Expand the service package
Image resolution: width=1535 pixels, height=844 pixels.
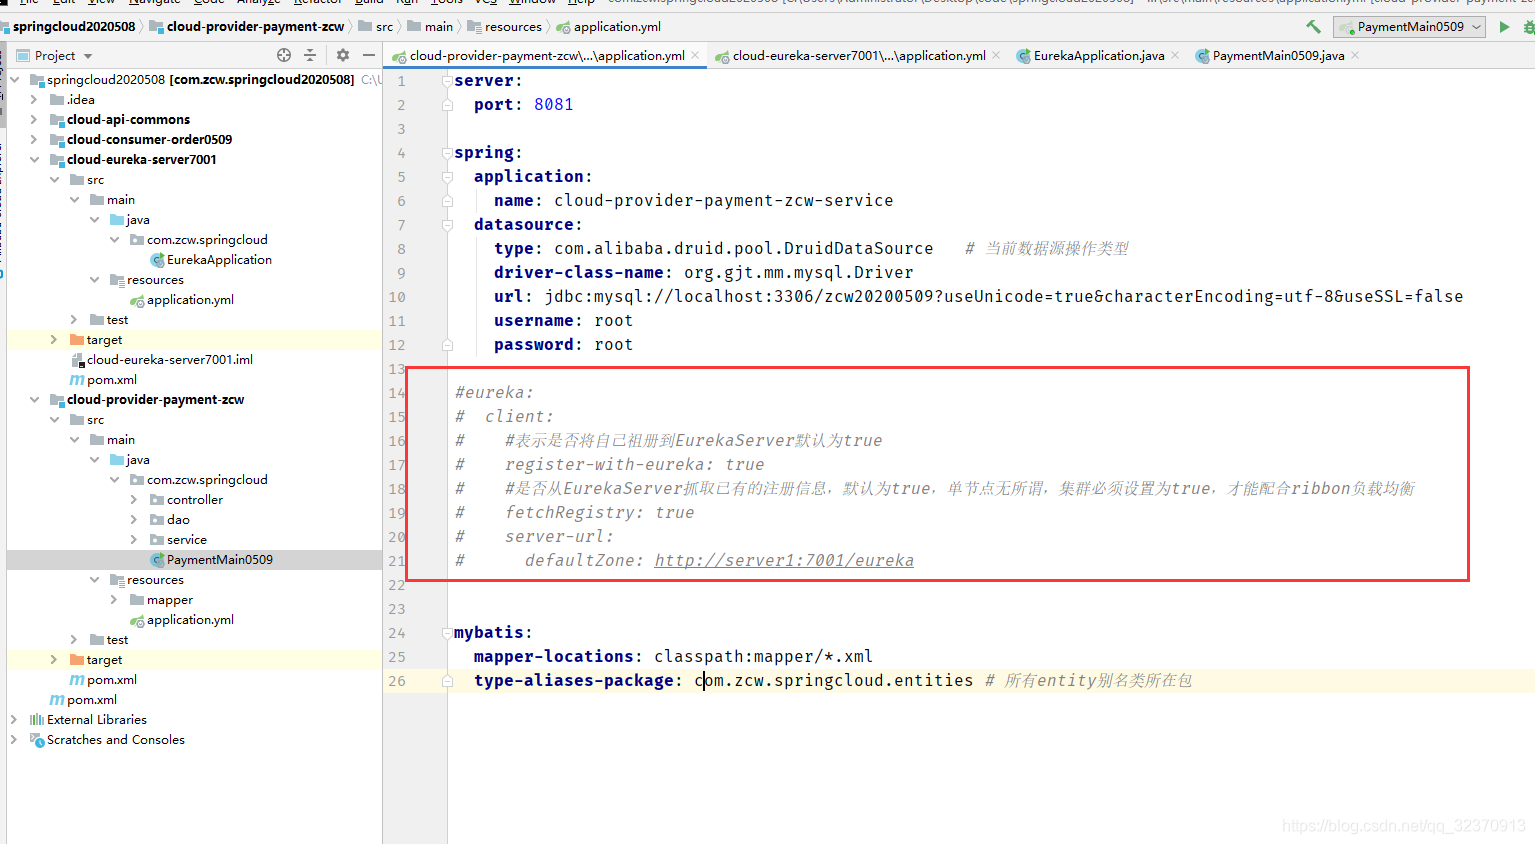click(134, 540)
